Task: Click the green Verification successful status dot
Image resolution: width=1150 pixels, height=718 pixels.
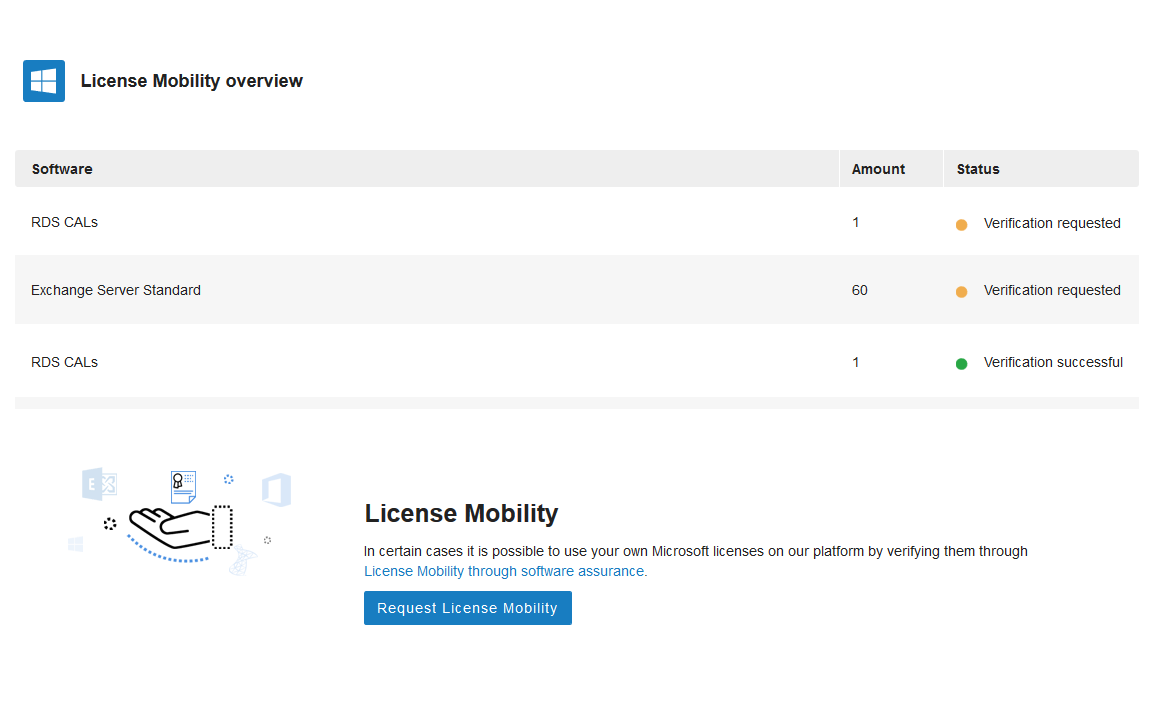Action: coord(962,364)
